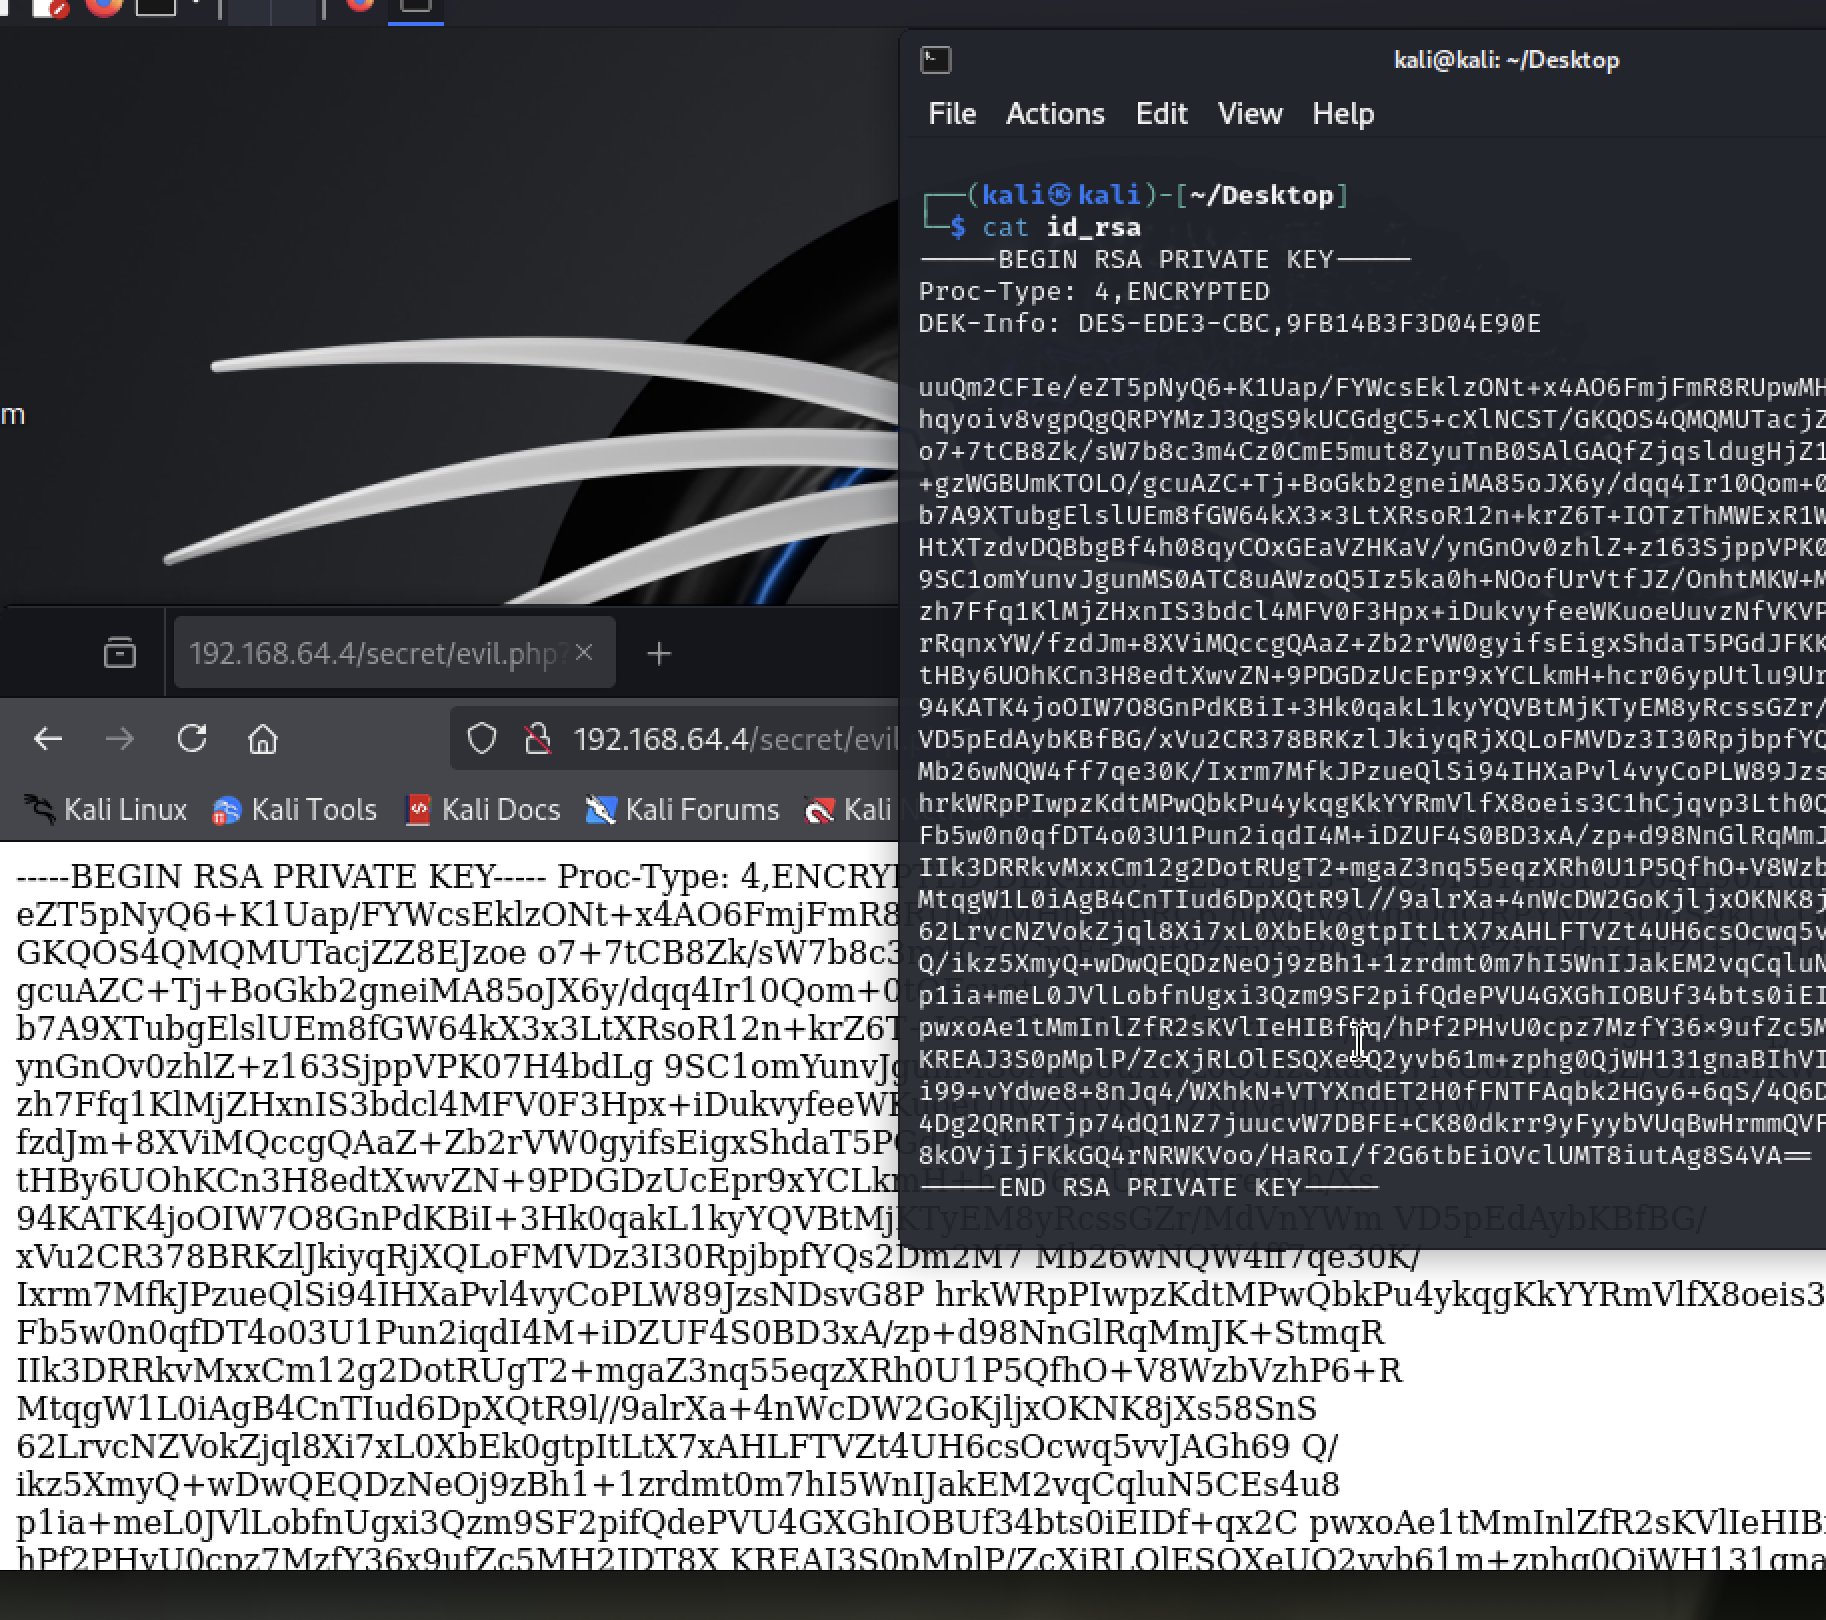1826x1620 pixels.
Task: Go to the browser Home page
Action: [263, 739]
